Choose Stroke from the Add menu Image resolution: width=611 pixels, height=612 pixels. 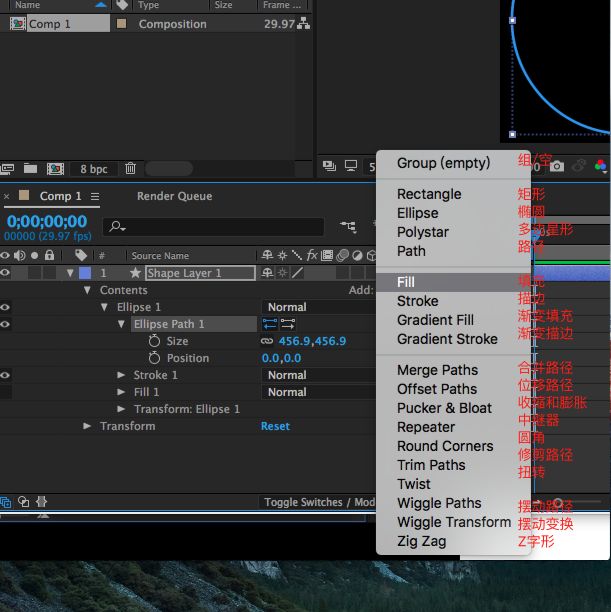coord(454,301)
